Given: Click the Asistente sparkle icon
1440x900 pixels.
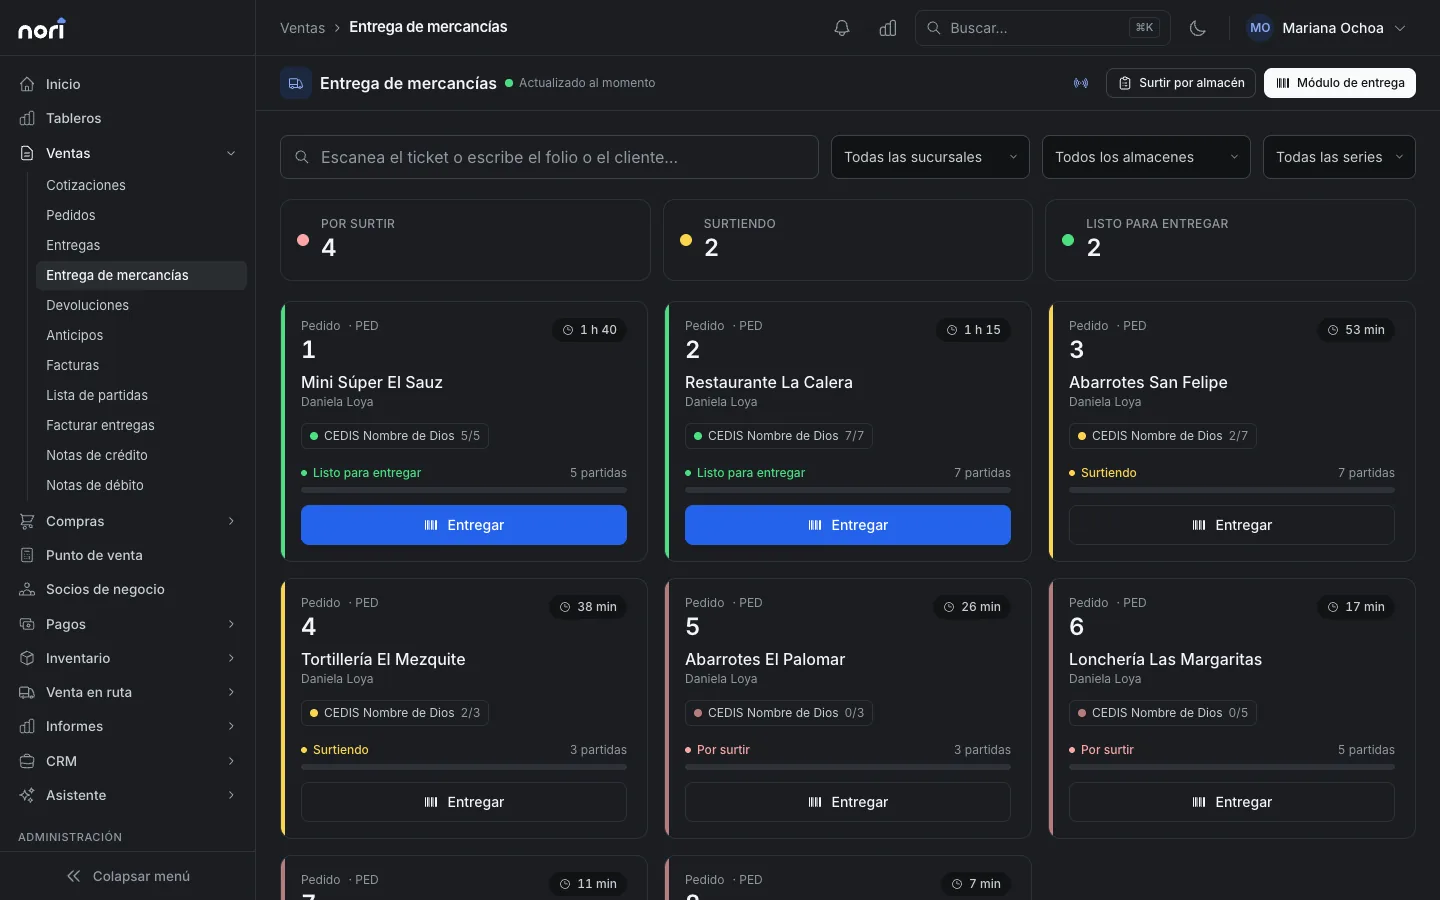Looking at the screenshot, I should (27, 795).
